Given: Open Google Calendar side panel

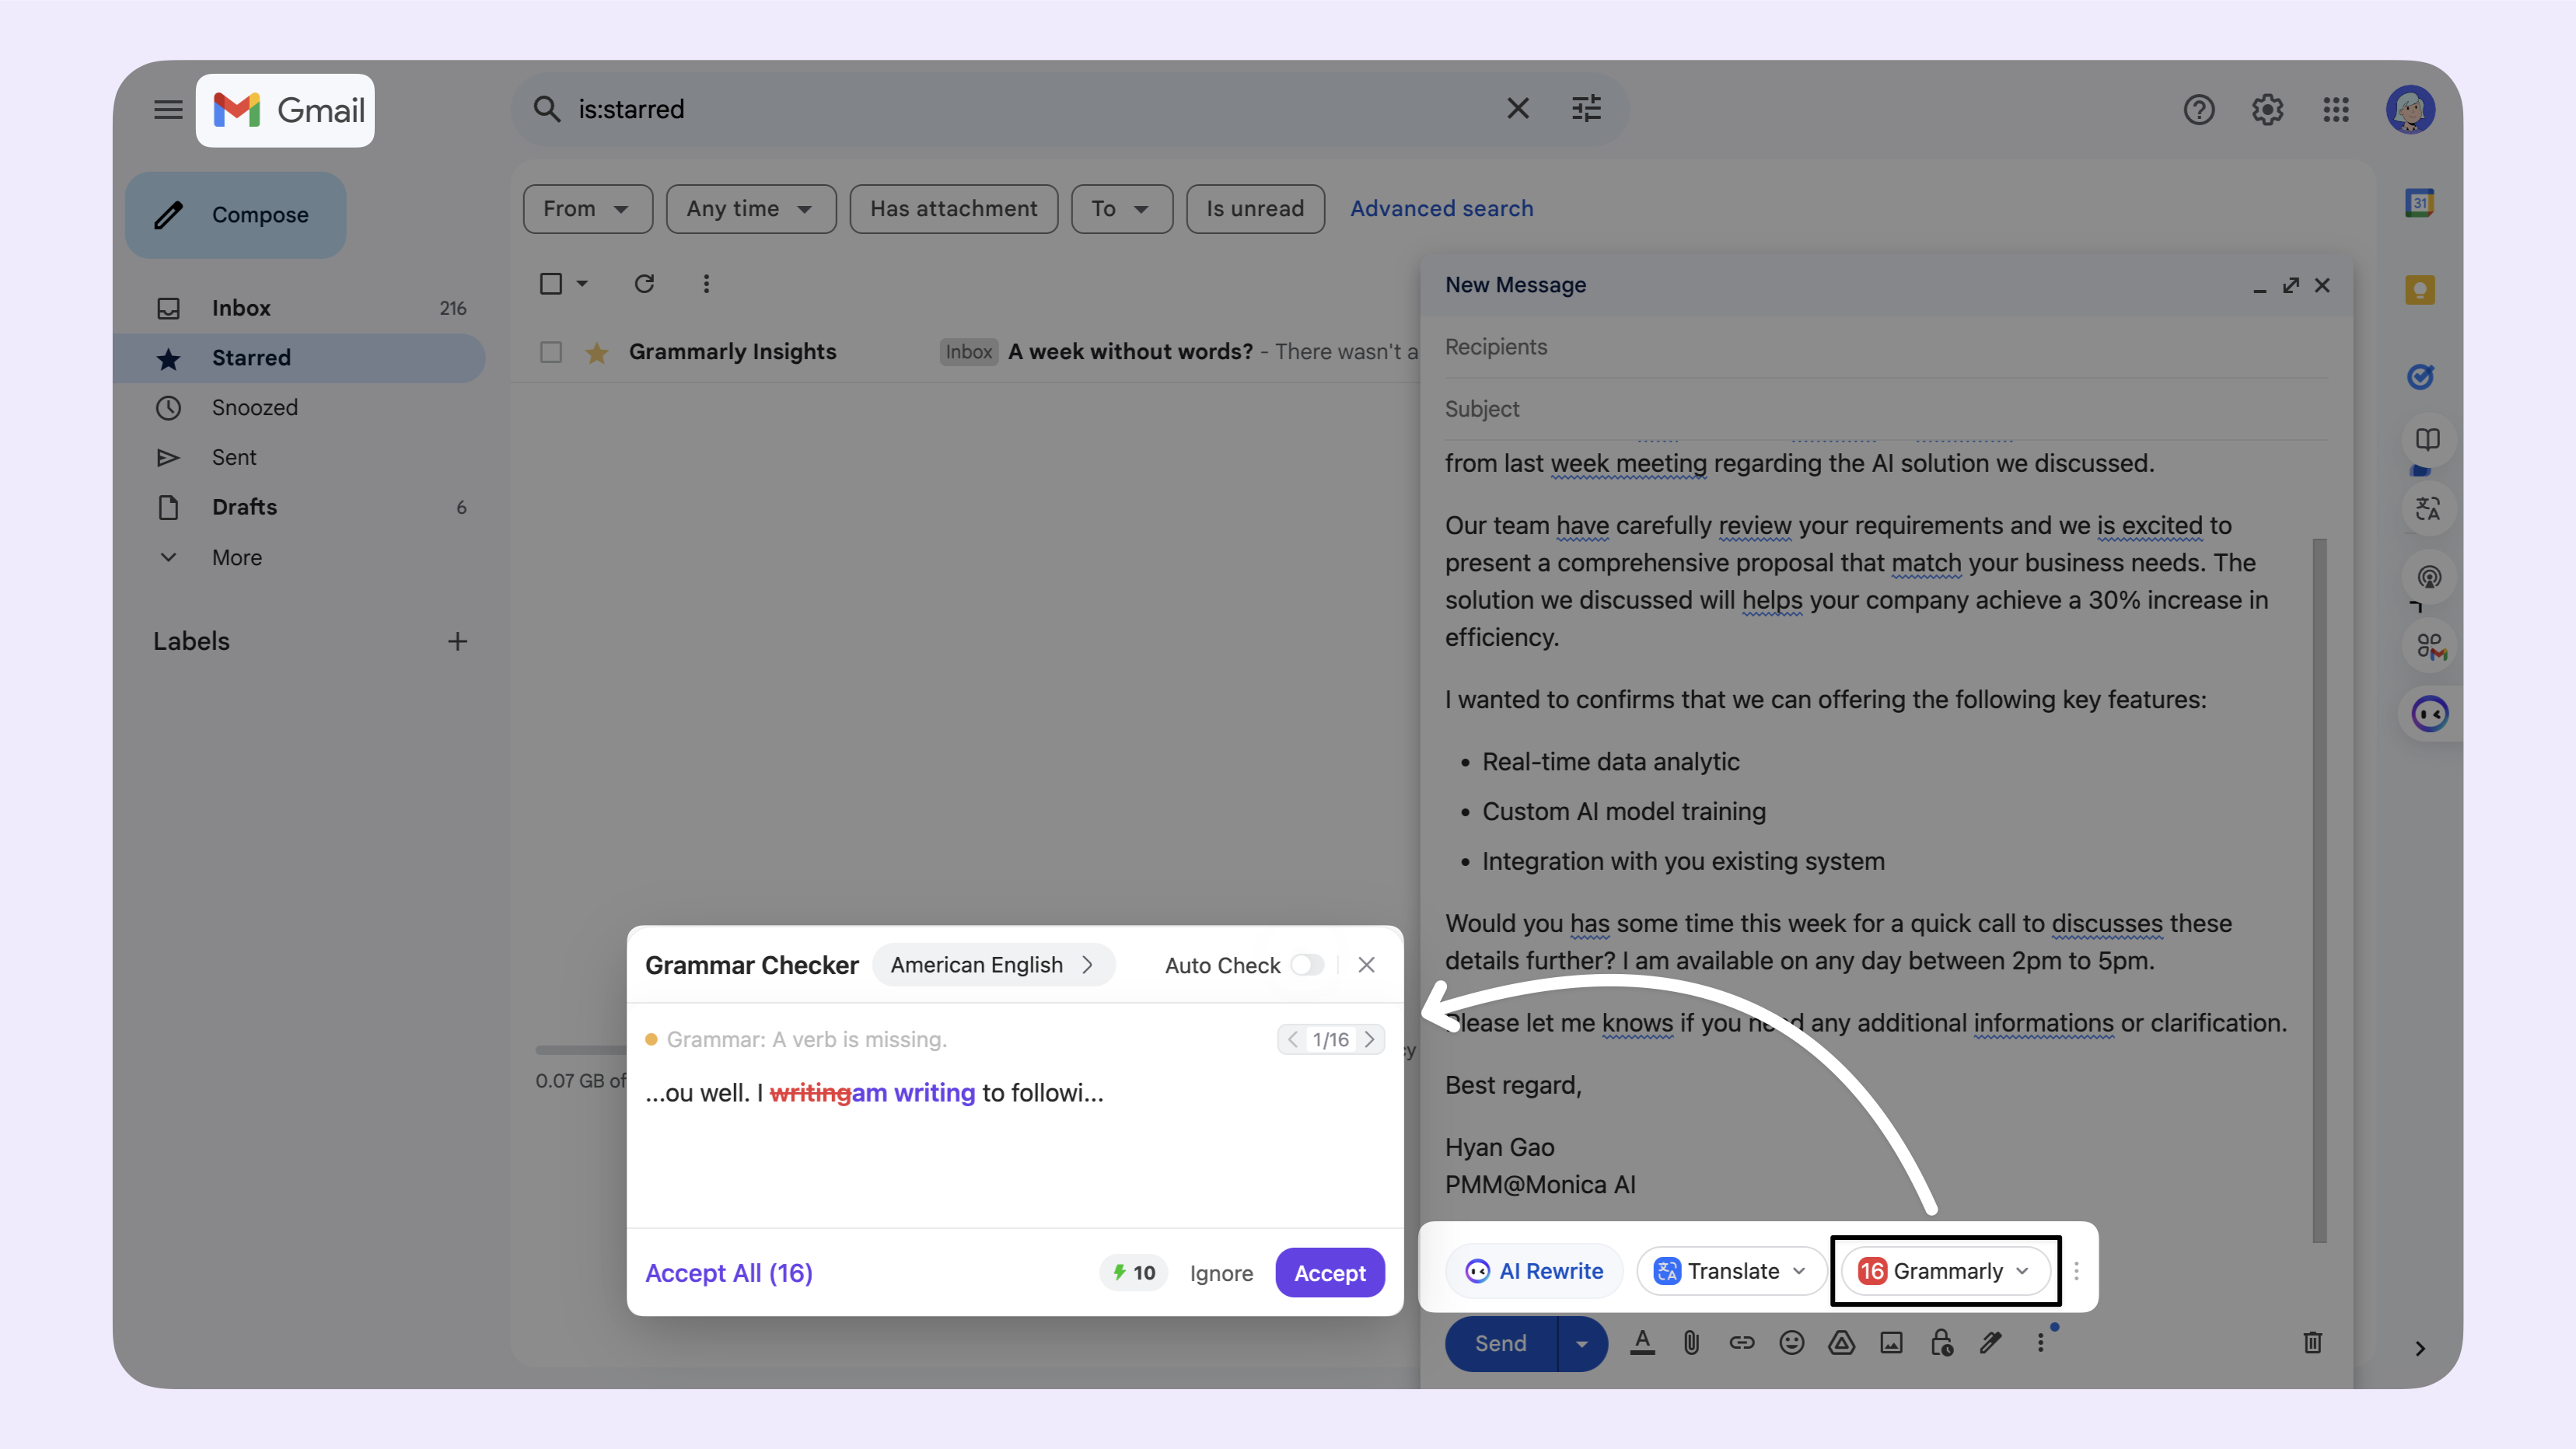Looking at the screenshot, I should (2420, 204).
